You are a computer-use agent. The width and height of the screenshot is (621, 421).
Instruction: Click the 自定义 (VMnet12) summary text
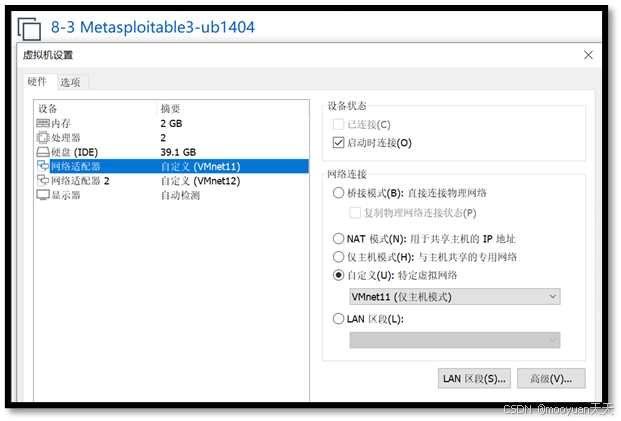[x=200, y=181]
